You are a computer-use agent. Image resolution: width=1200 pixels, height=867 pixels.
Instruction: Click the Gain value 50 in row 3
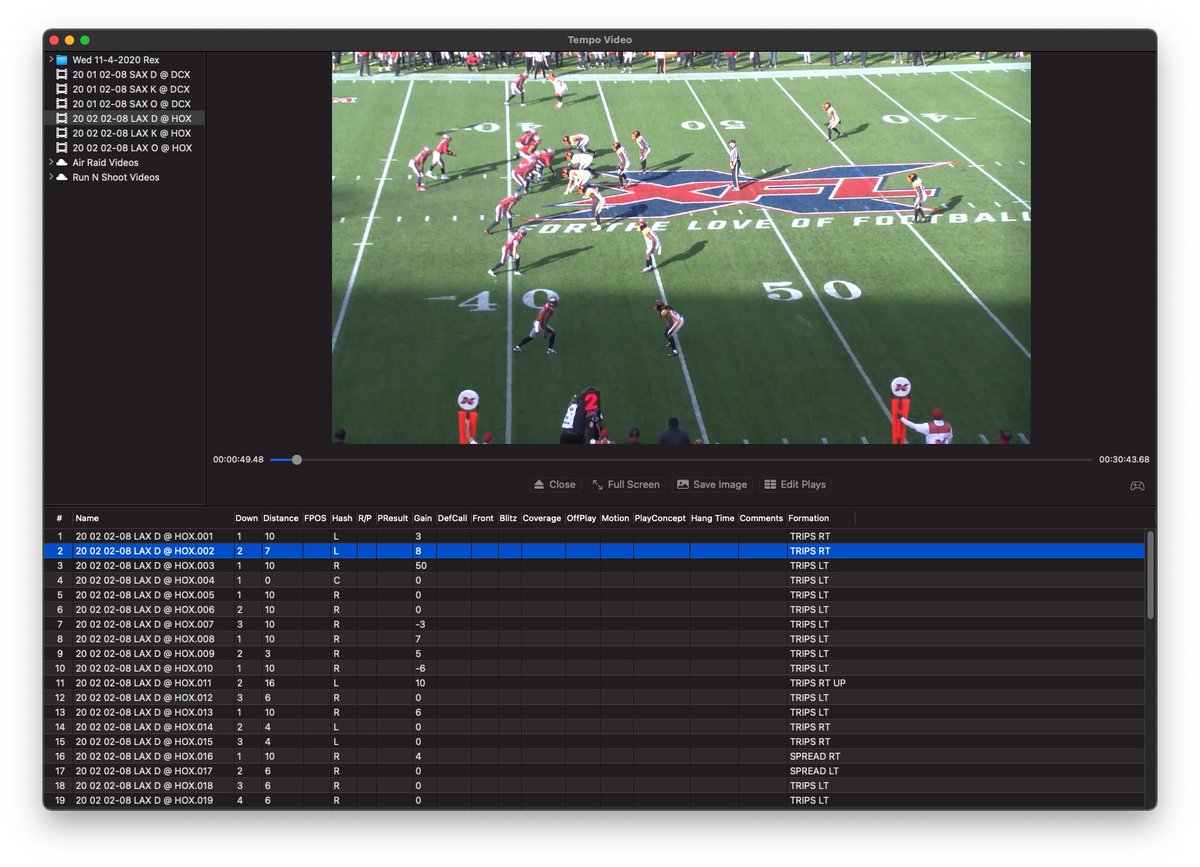[420, 566]
